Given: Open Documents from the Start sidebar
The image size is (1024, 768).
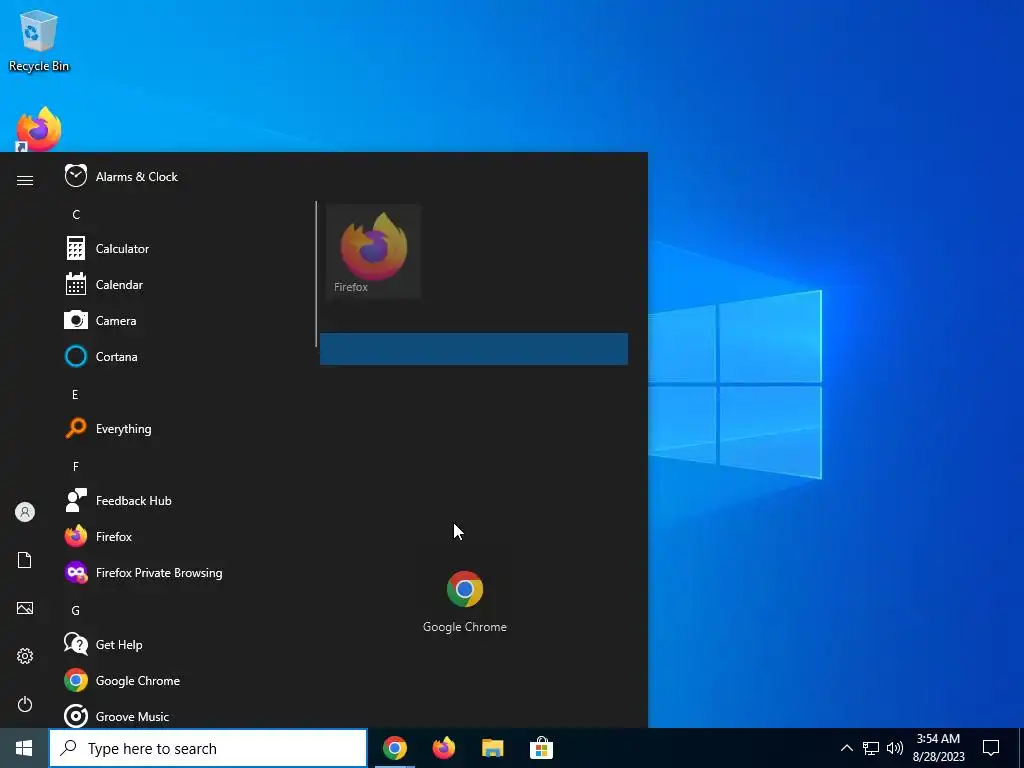Looking at the screenshot, I should pos(25,560).
